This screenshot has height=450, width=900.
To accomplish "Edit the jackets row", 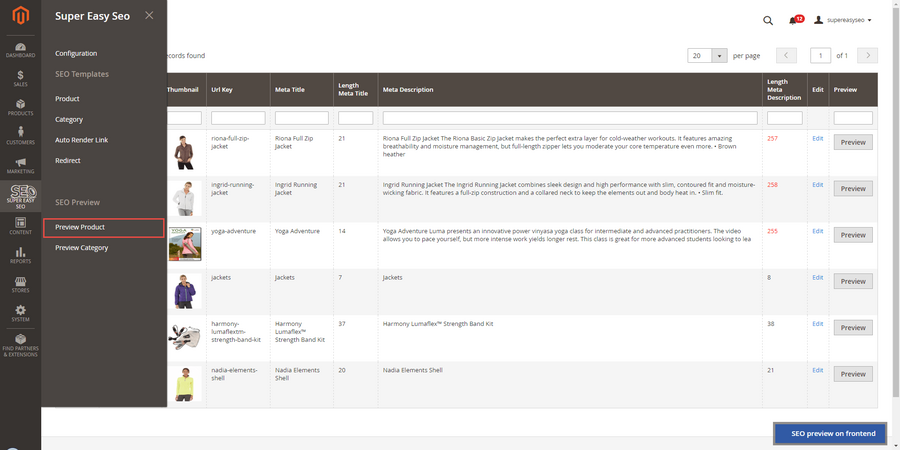I will coord(817,278).
